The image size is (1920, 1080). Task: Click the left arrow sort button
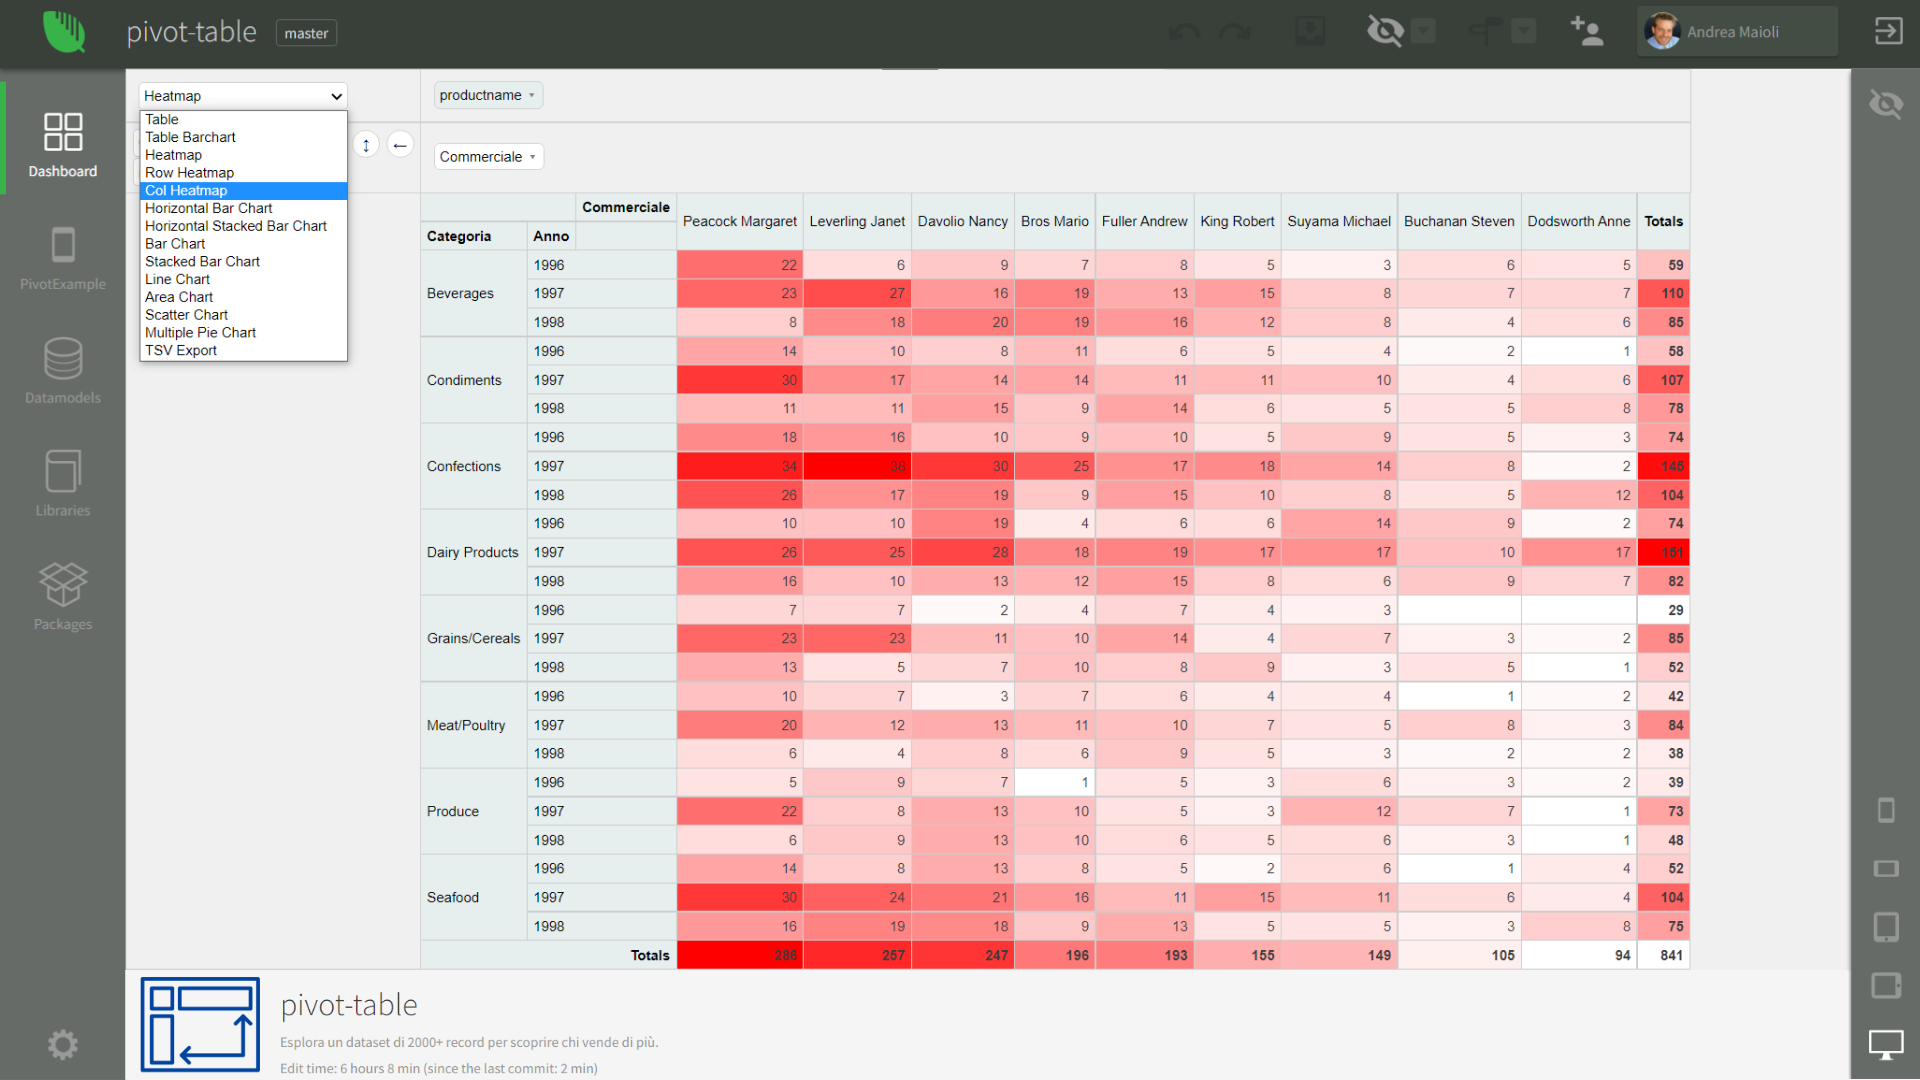click(x=400, y=145)
